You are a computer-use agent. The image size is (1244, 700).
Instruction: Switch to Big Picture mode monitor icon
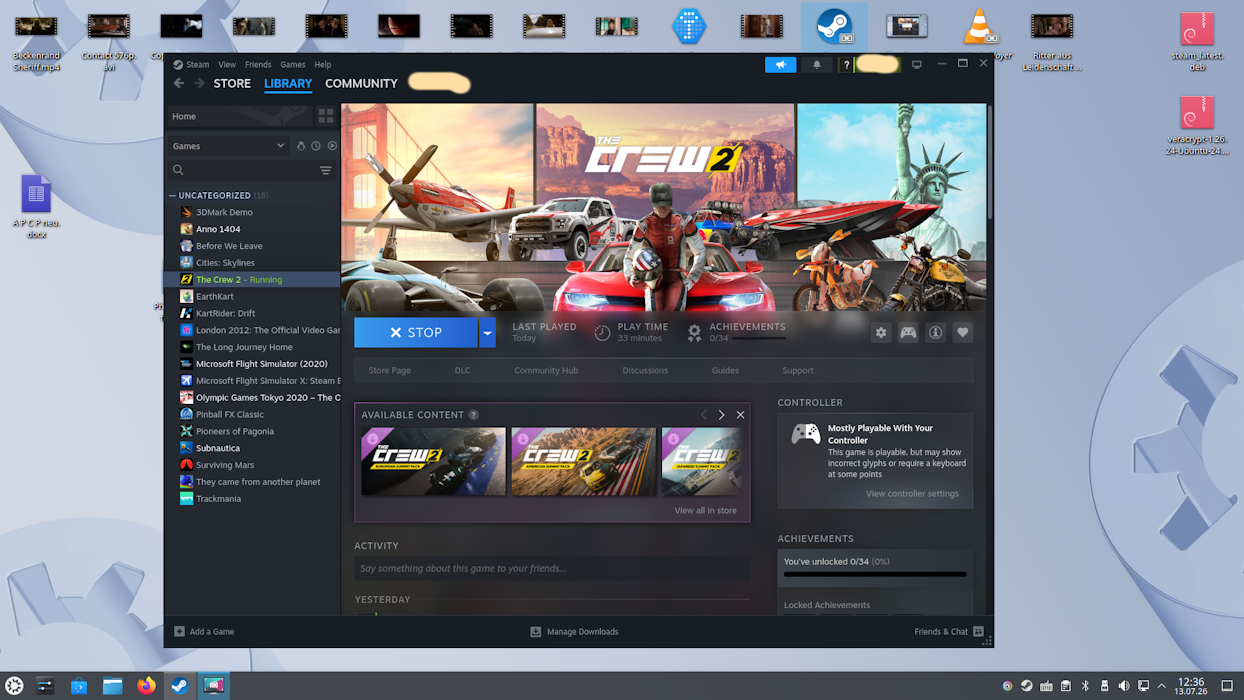916,64
